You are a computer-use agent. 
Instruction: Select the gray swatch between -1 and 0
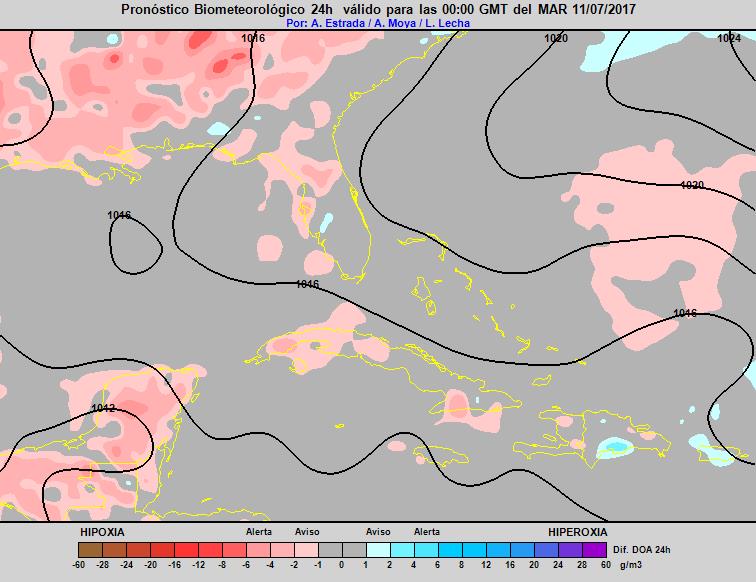tap(330, 550)
